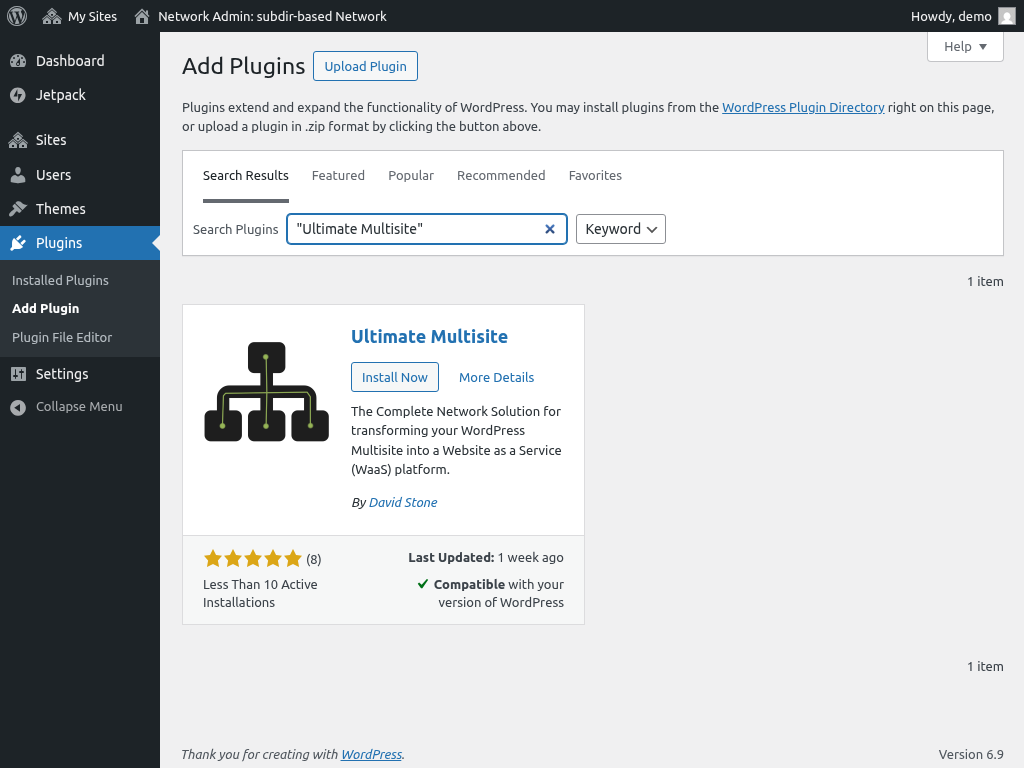
Task: Click the top "1 item" count text
Action: coord(985,281)
